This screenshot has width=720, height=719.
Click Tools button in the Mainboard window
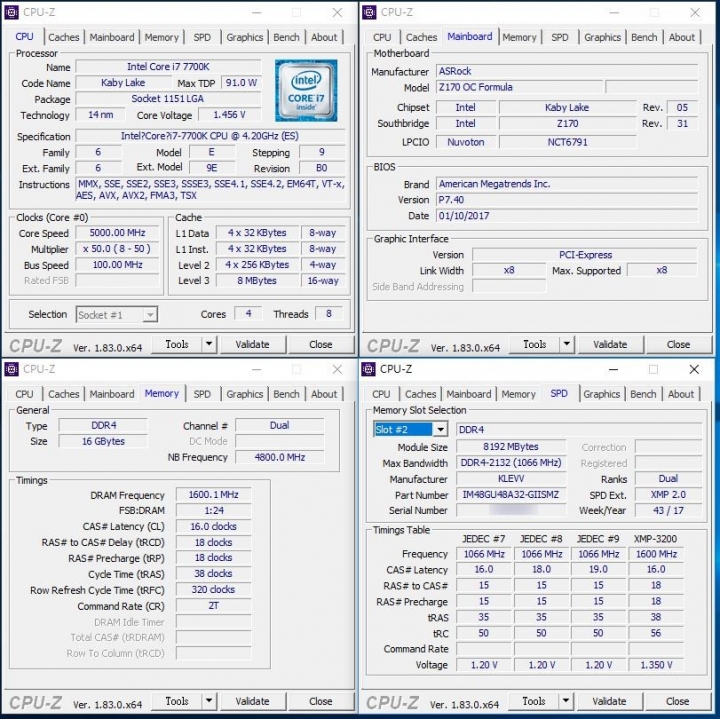click(x=534, y=344)
